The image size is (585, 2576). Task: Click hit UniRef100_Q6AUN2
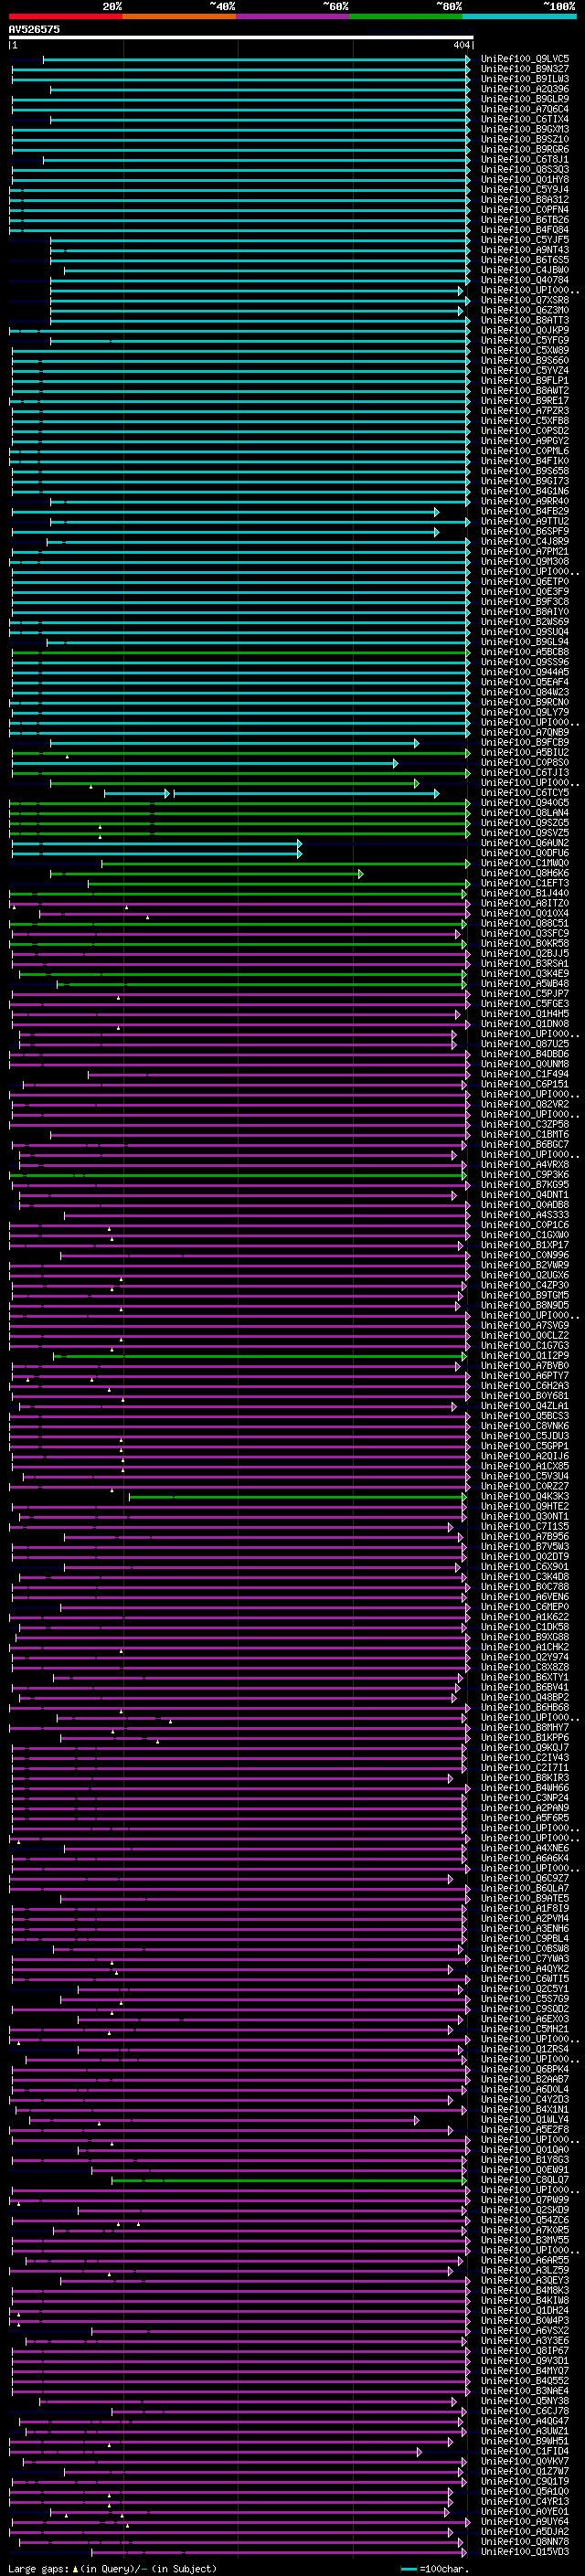pos(525,842)
